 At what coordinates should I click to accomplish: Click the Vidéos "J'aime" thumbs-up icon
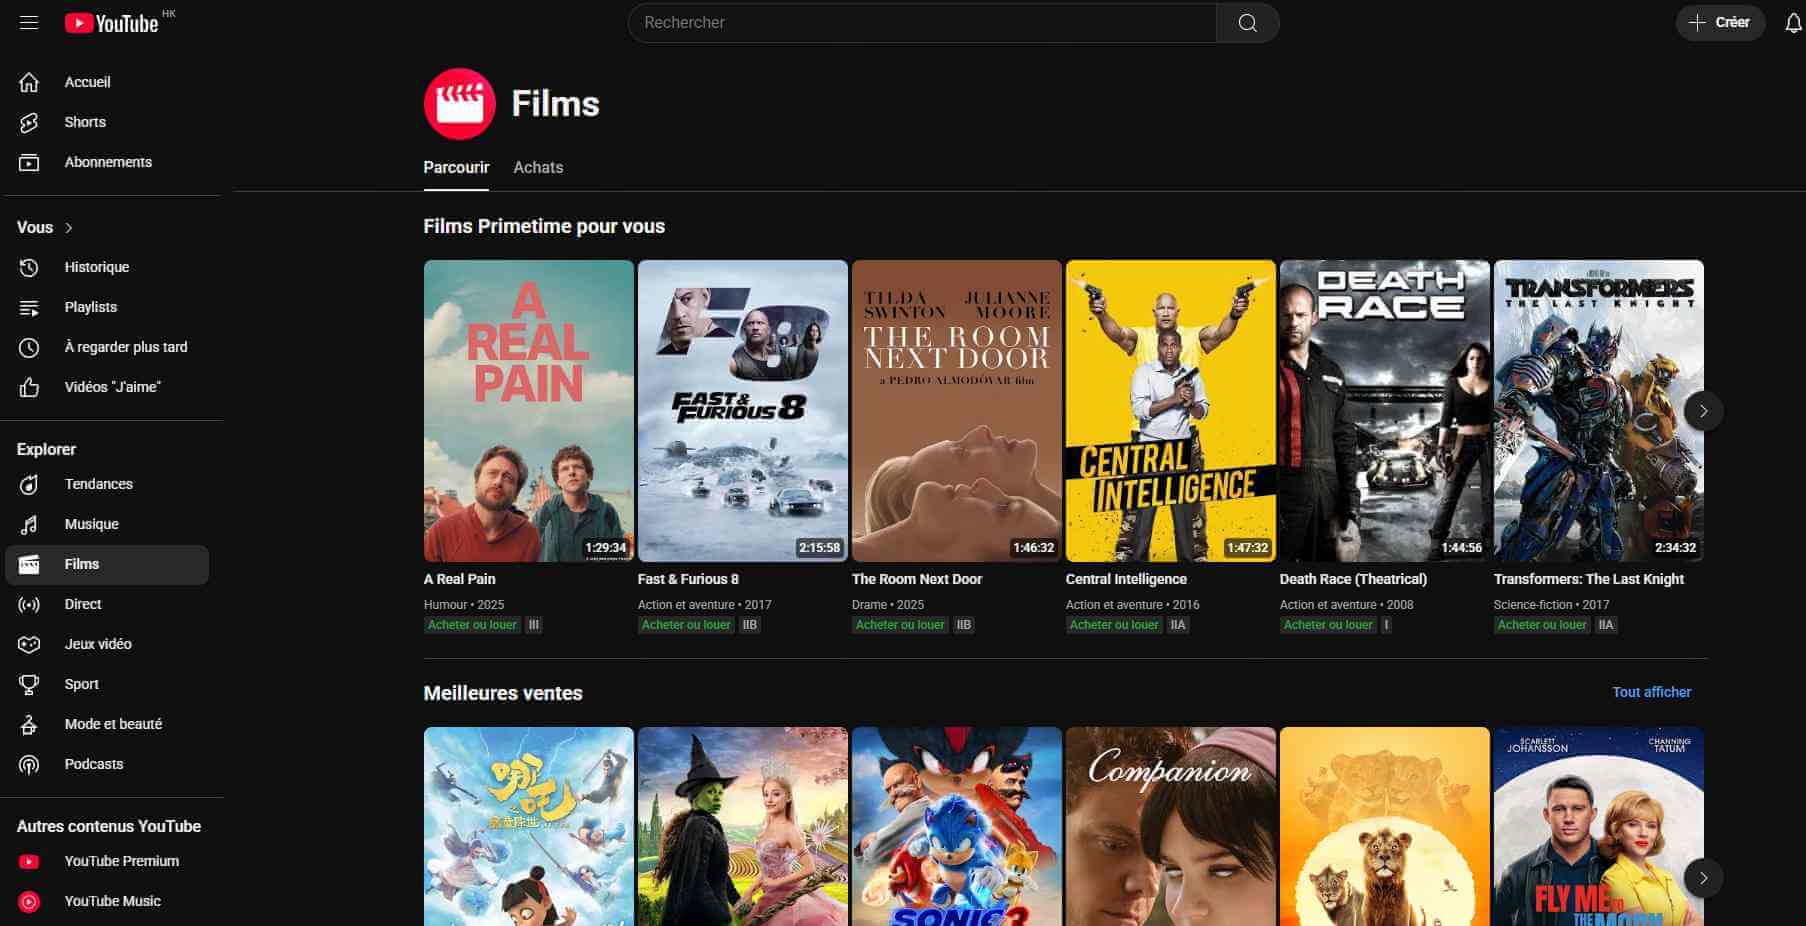coord(29,387)
